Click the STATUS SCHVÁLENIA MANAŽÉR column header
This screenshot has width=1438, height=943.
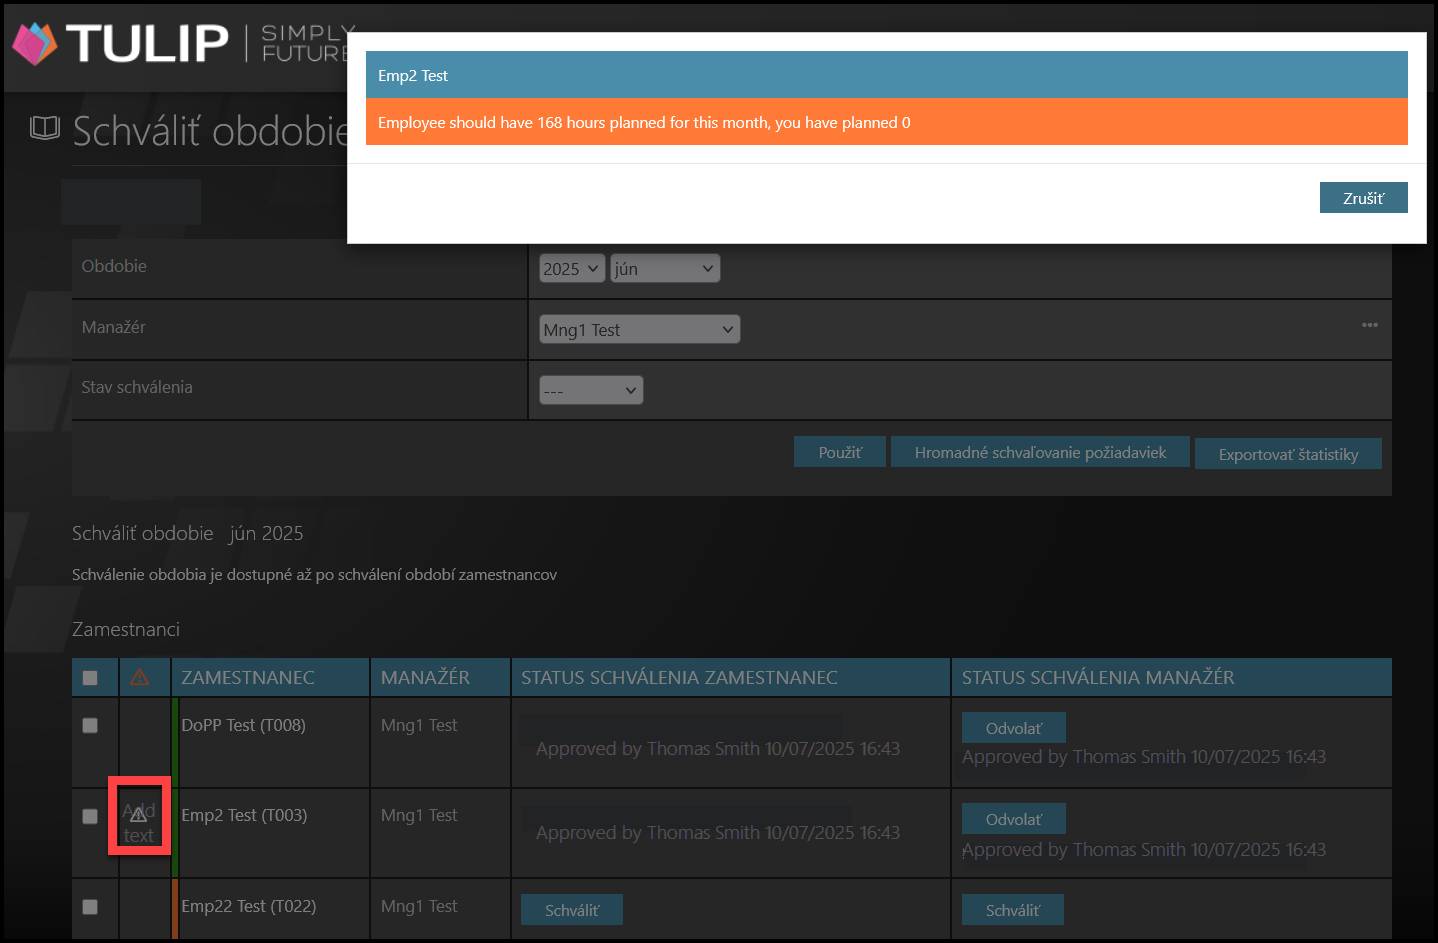coord(1098,678)
